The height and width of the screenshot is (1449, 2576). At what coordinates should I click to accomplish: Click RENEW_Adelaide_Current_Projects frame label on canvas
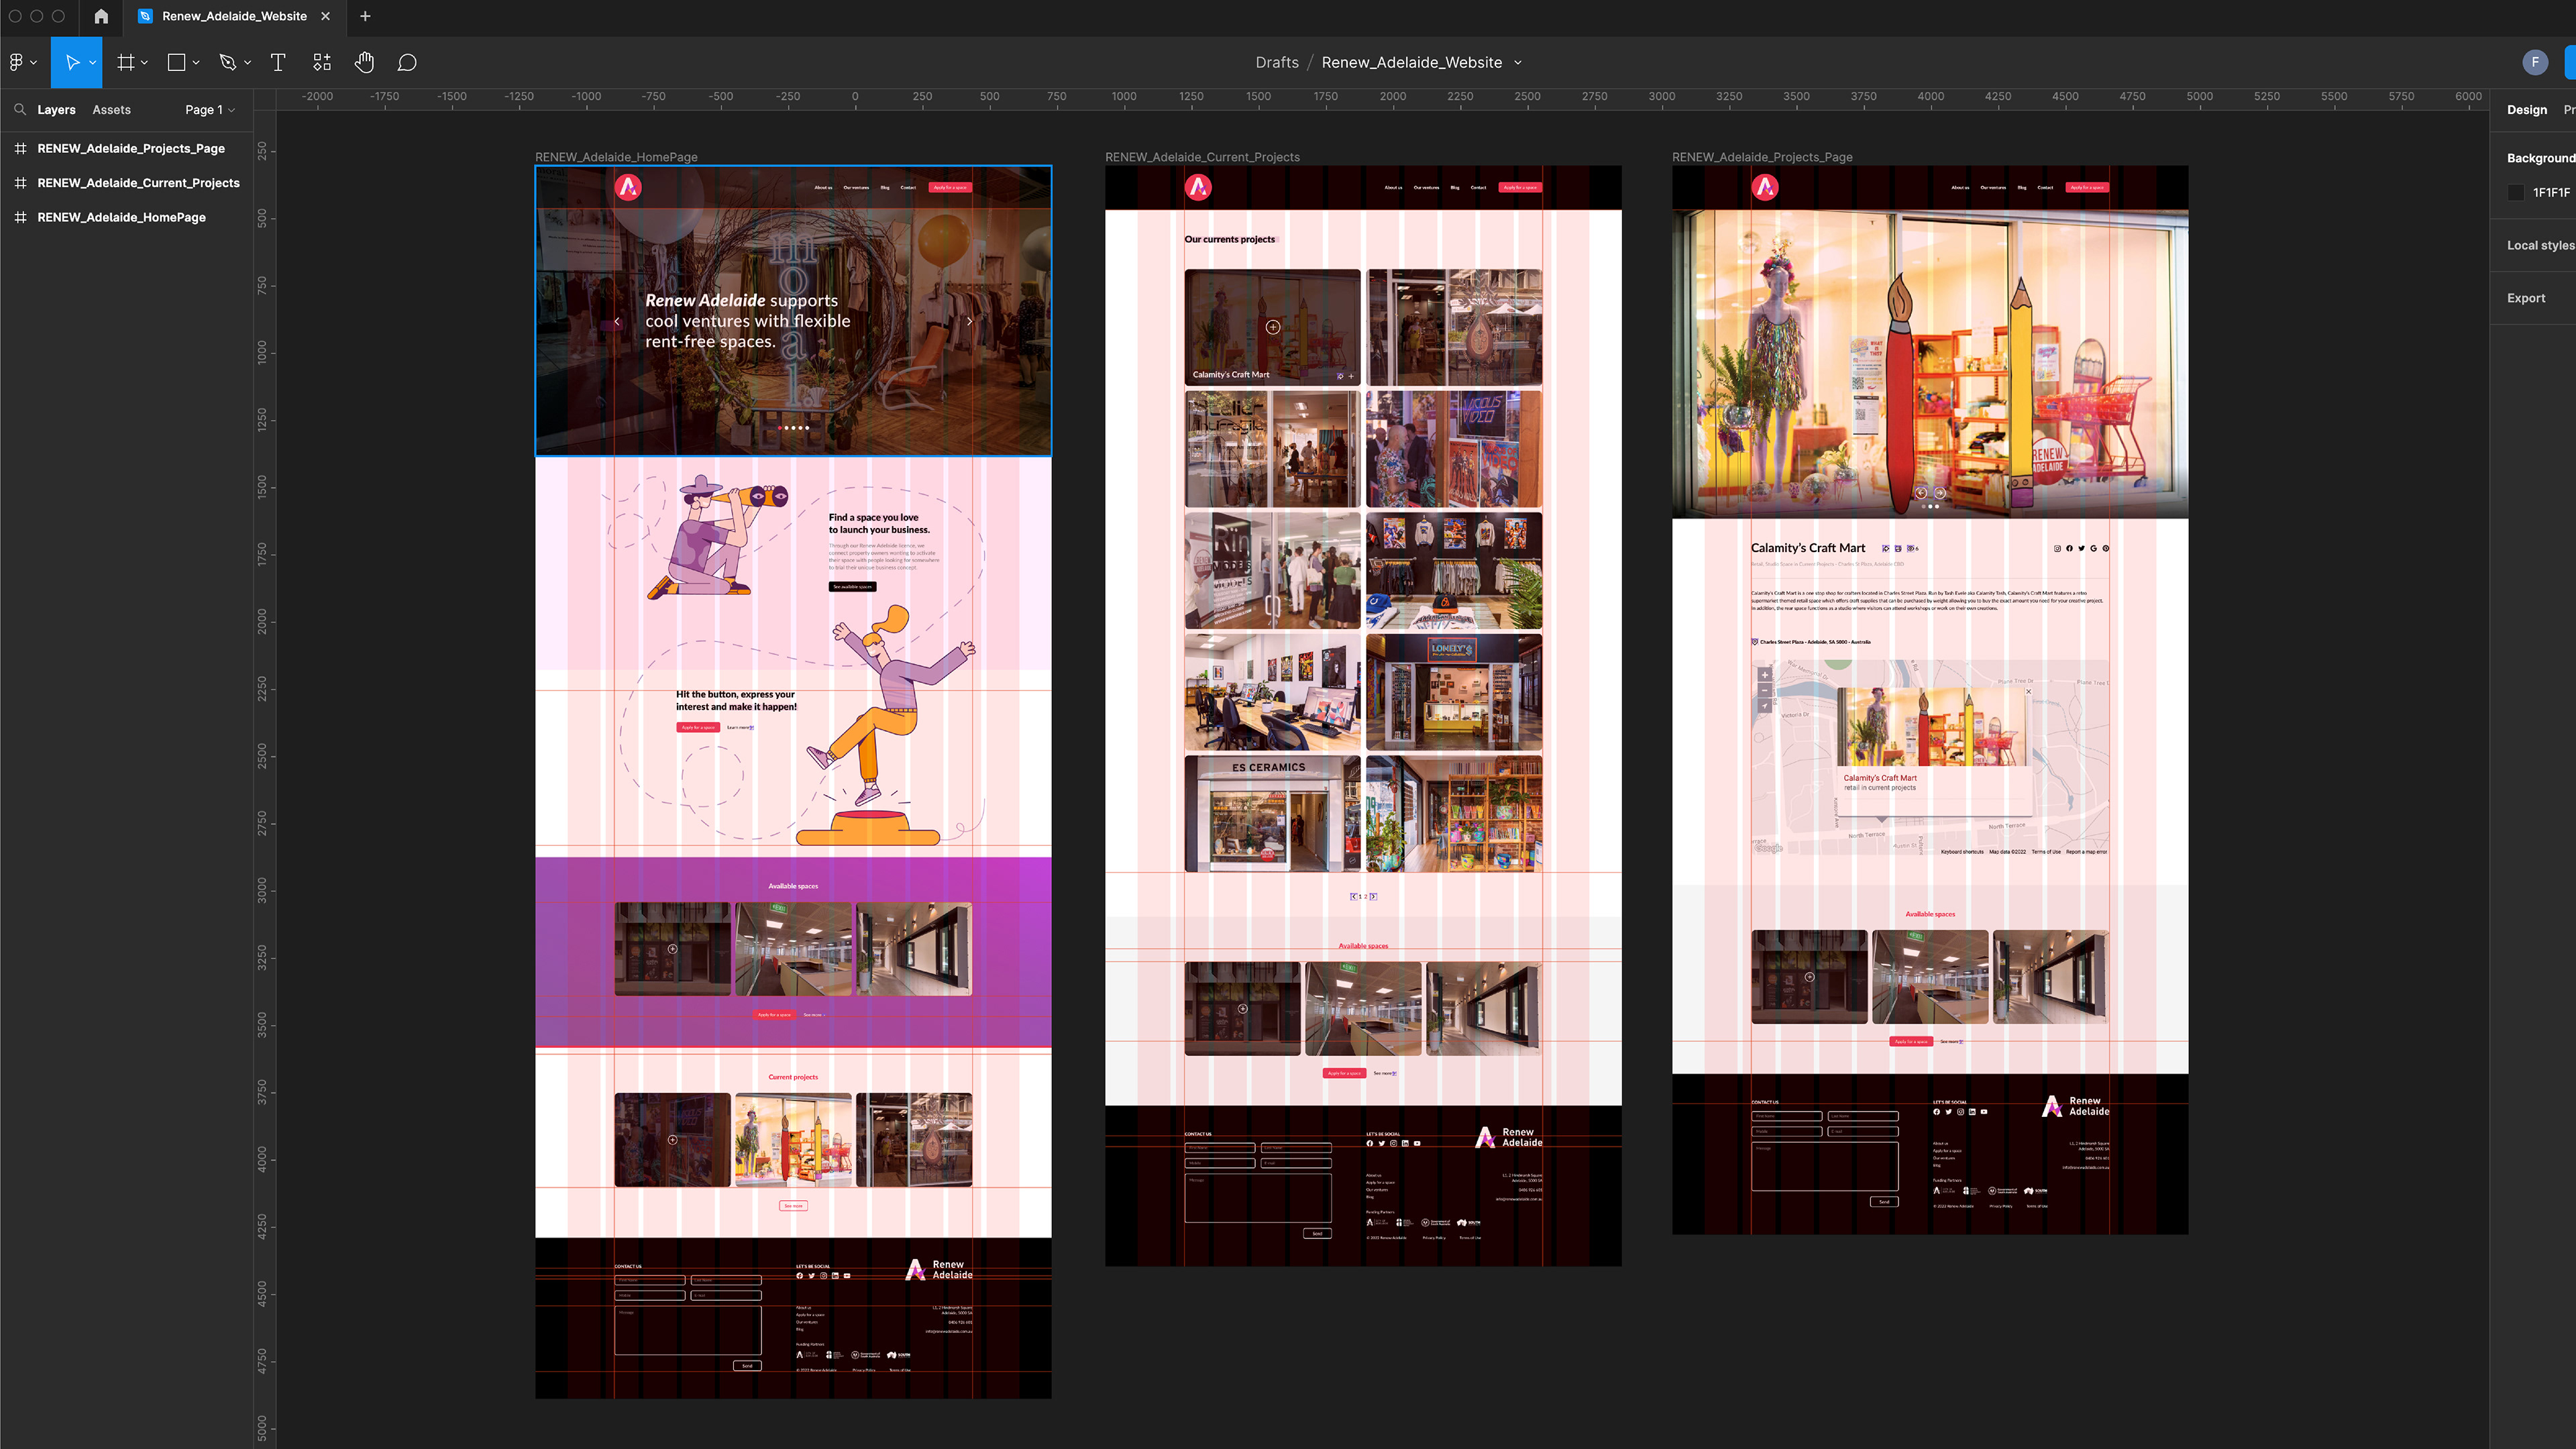(1202, 156)
